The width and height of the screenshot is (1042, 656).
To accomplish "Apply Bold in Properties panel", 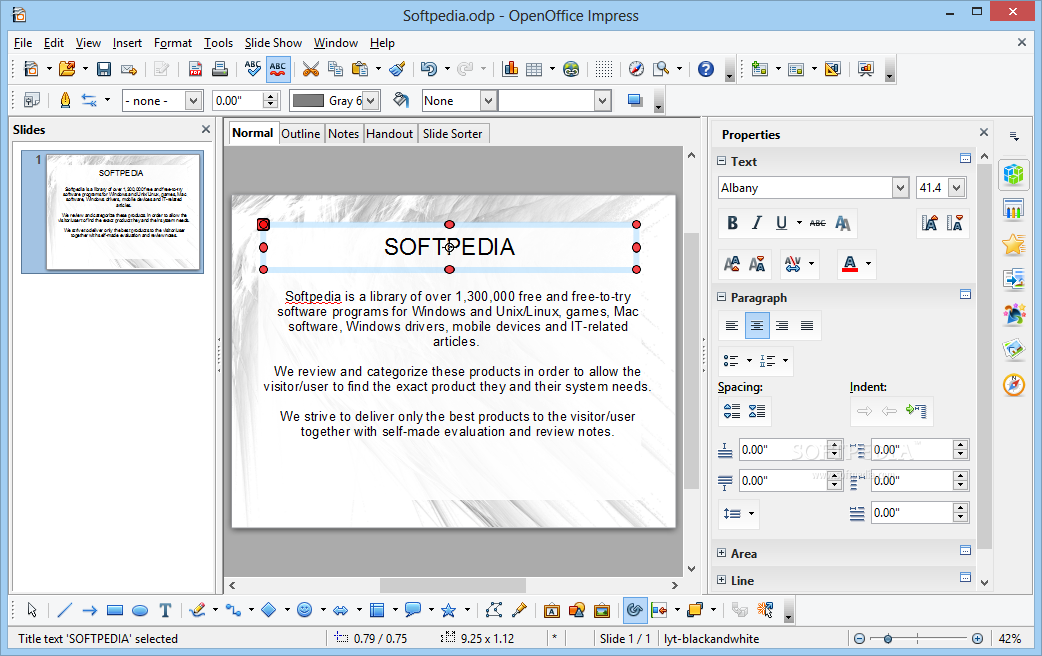I will (x=732, y=223).
